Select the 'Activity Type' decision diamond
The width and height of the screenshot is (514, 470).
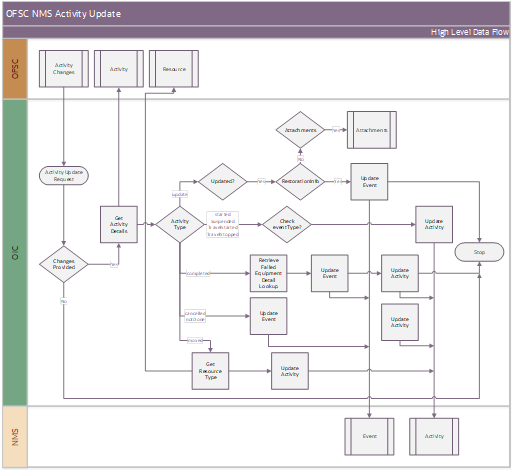180,224
